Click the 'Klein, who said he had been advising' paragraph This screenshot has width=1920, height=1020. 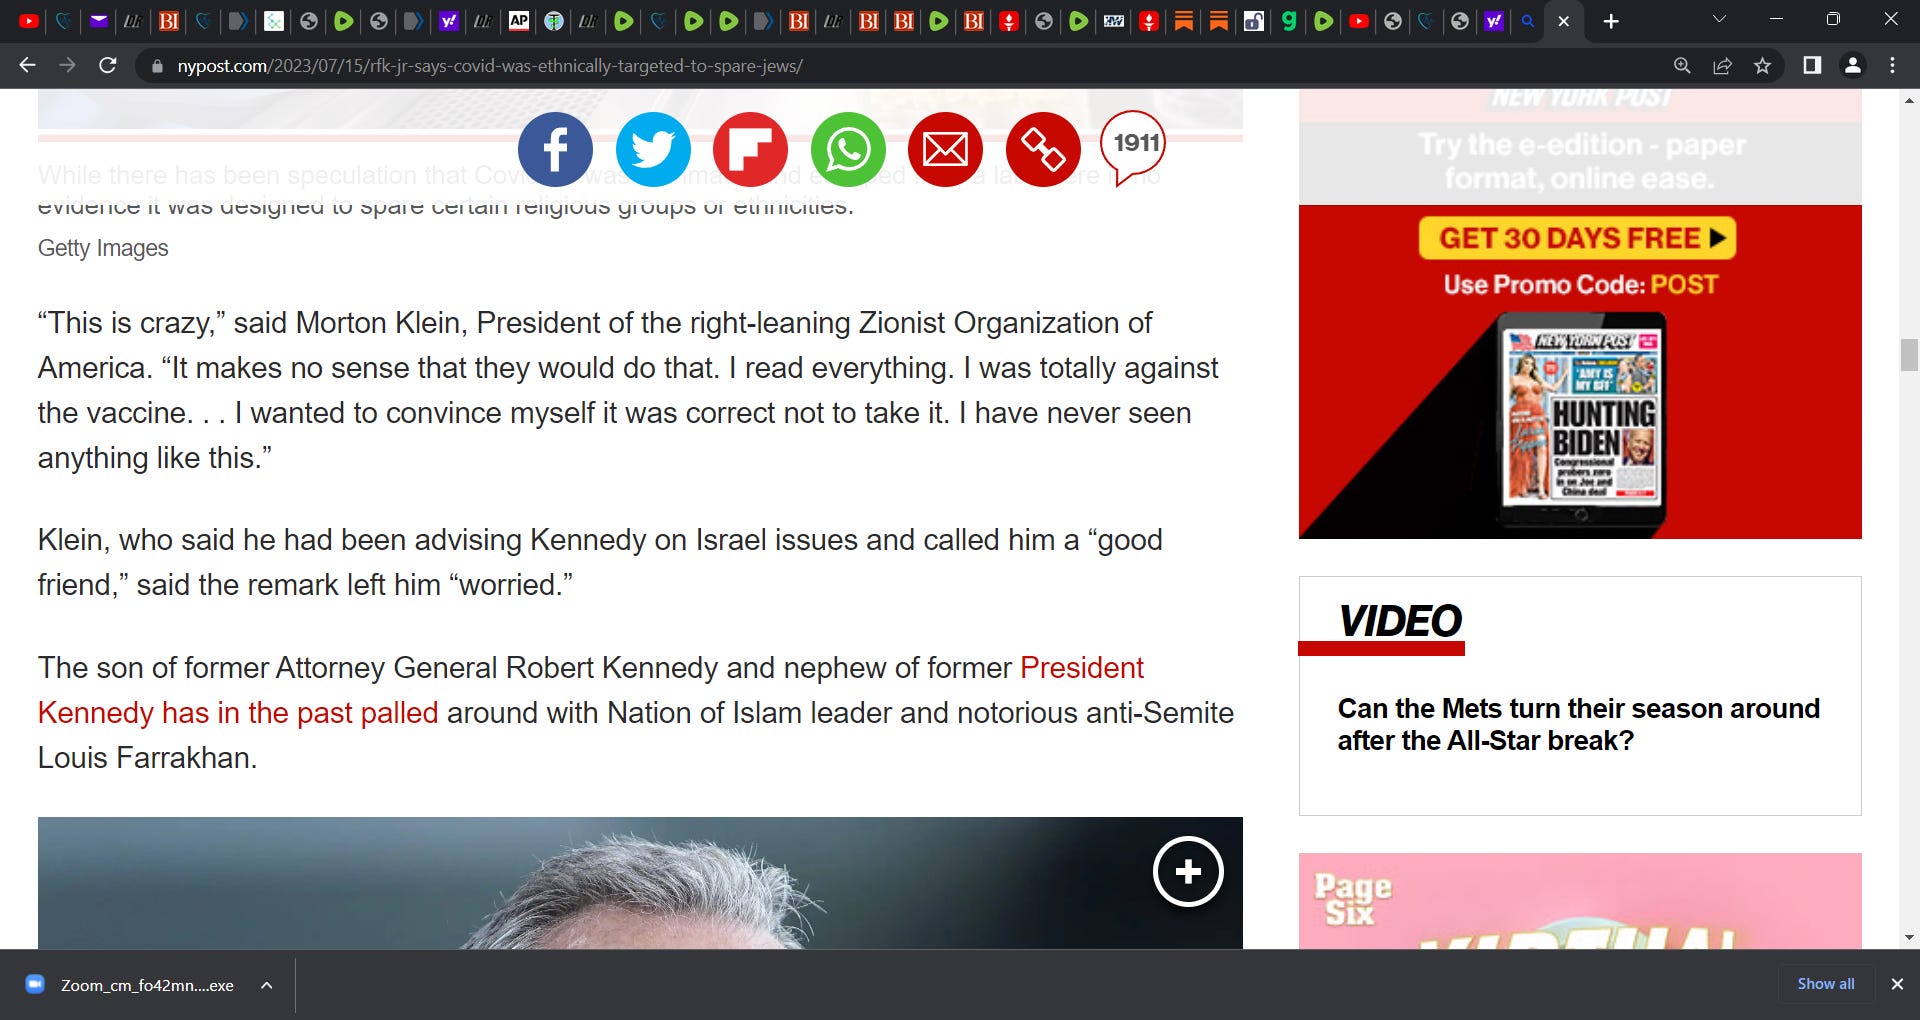(x=600, y=562)
